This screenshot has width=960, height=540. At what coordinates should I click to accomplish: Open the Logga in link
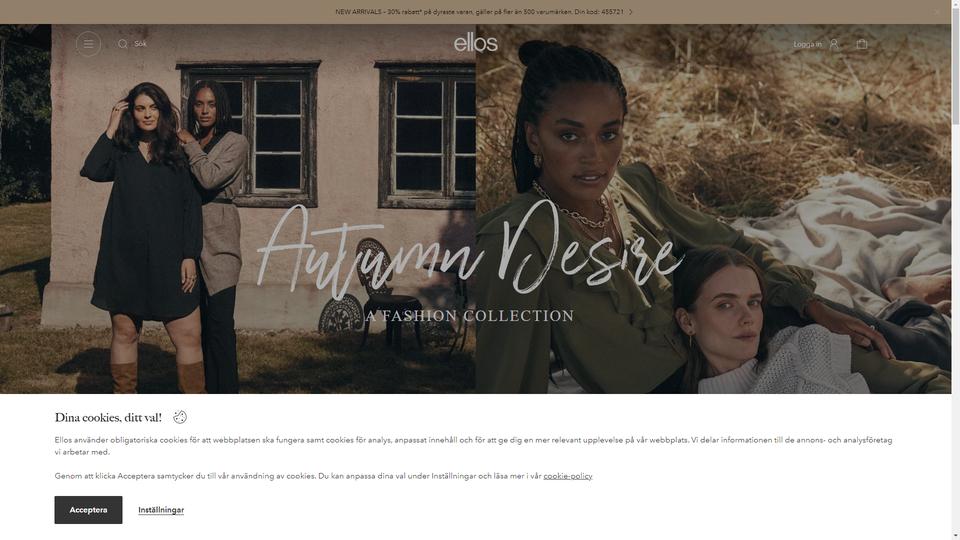pos(808,44)
